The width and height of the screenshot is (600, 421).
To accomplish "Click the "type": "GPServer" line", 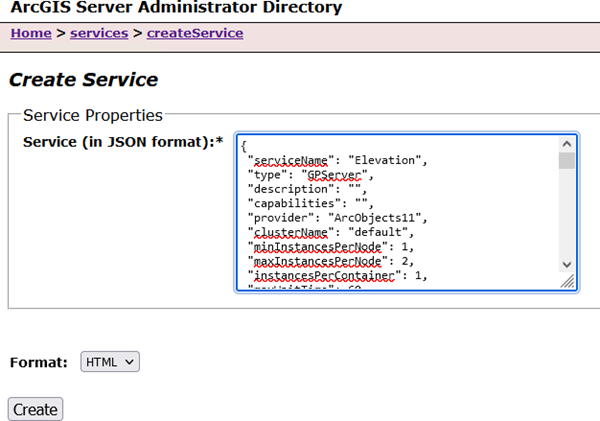I will [x=310, y=175].
